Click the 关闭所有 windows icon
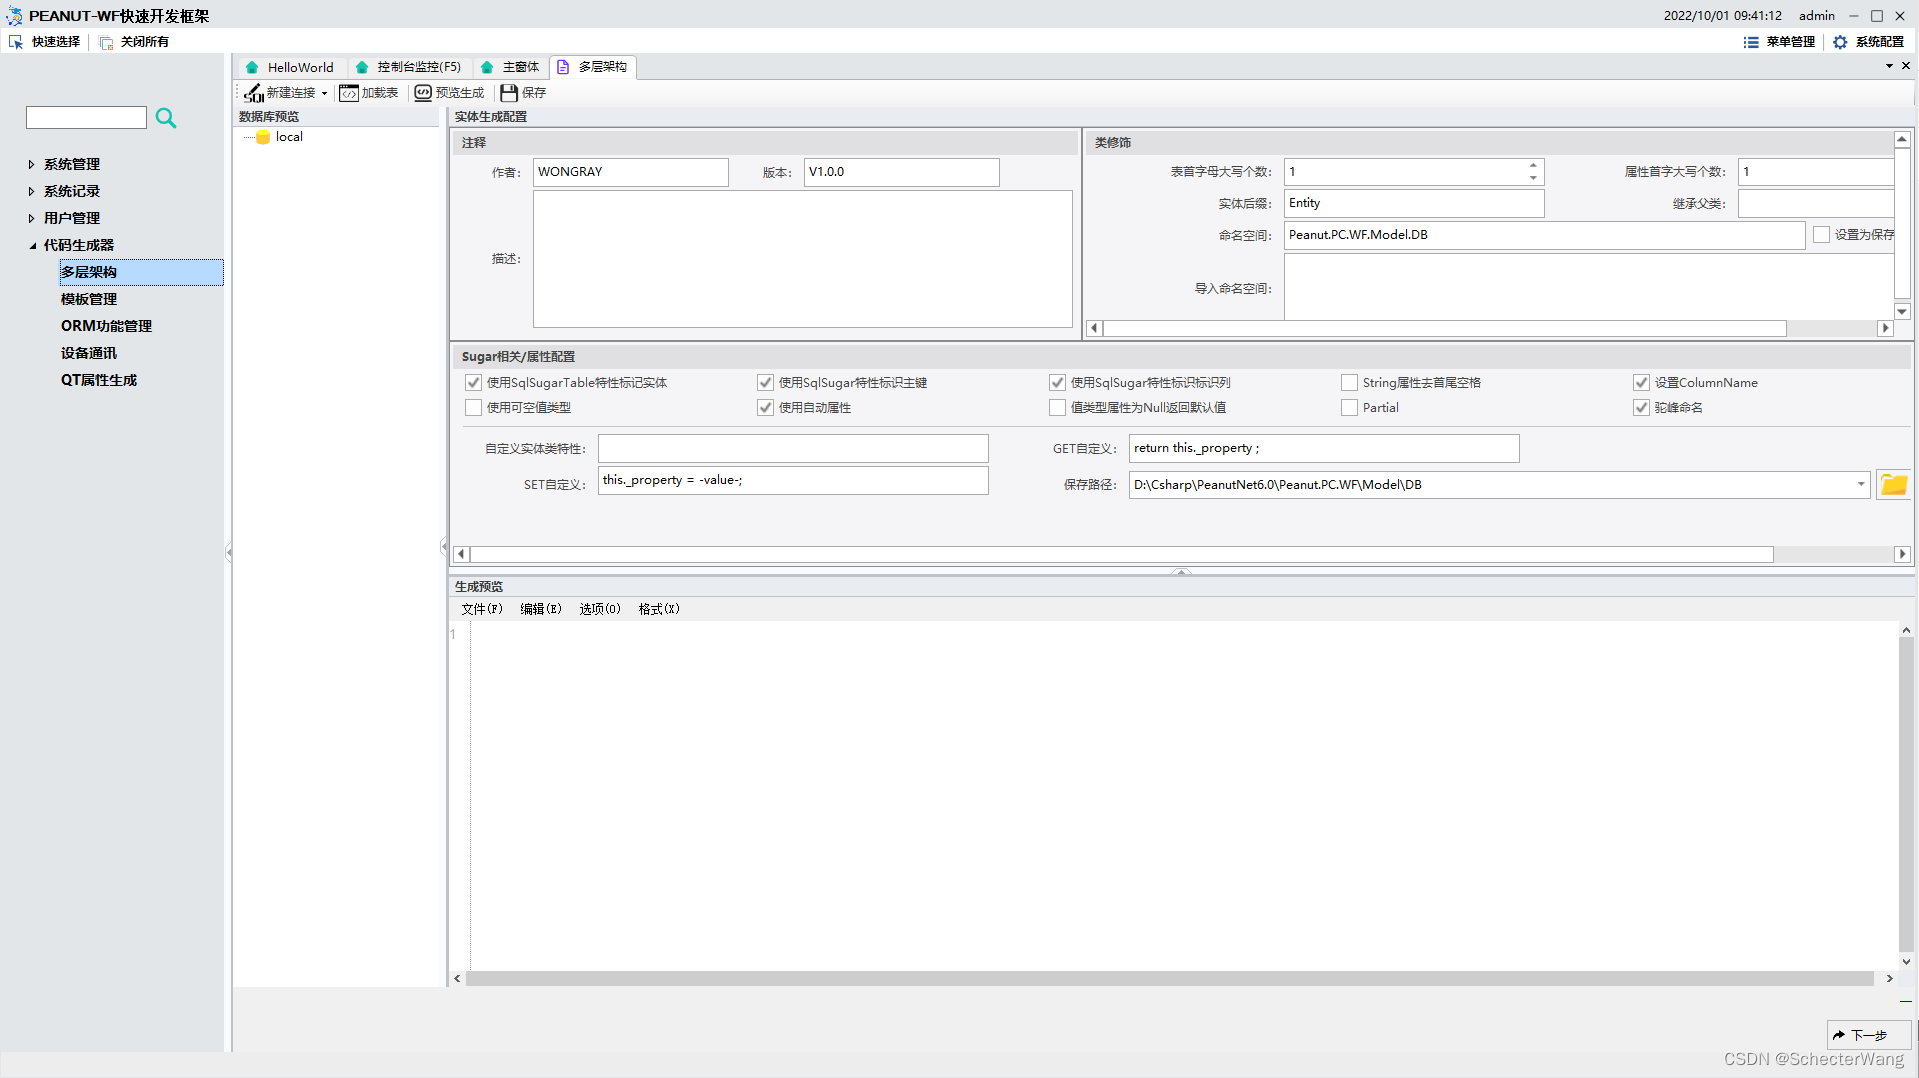 pos(106,42)
